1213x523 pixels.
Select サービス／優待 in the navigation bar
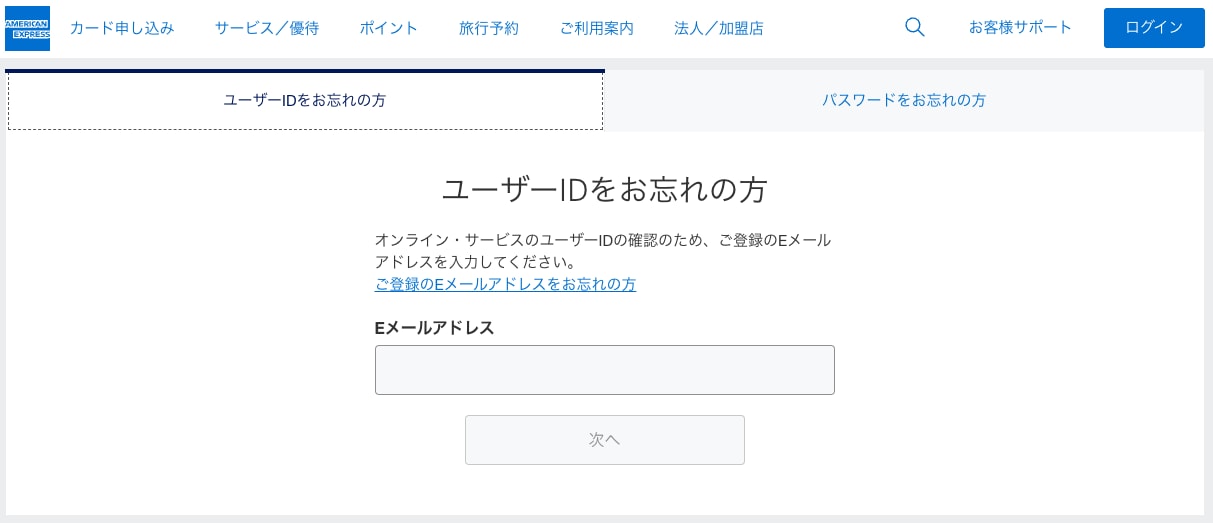coord(267,28)
